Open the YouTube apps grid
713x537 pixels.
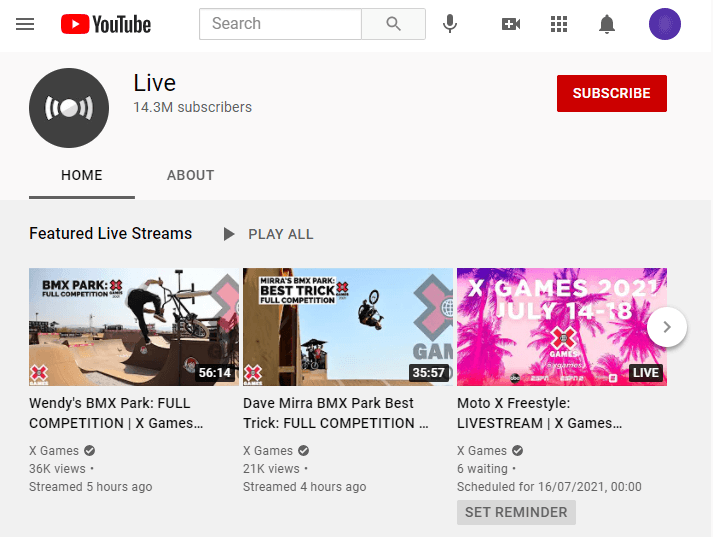[x=559, y=24]
